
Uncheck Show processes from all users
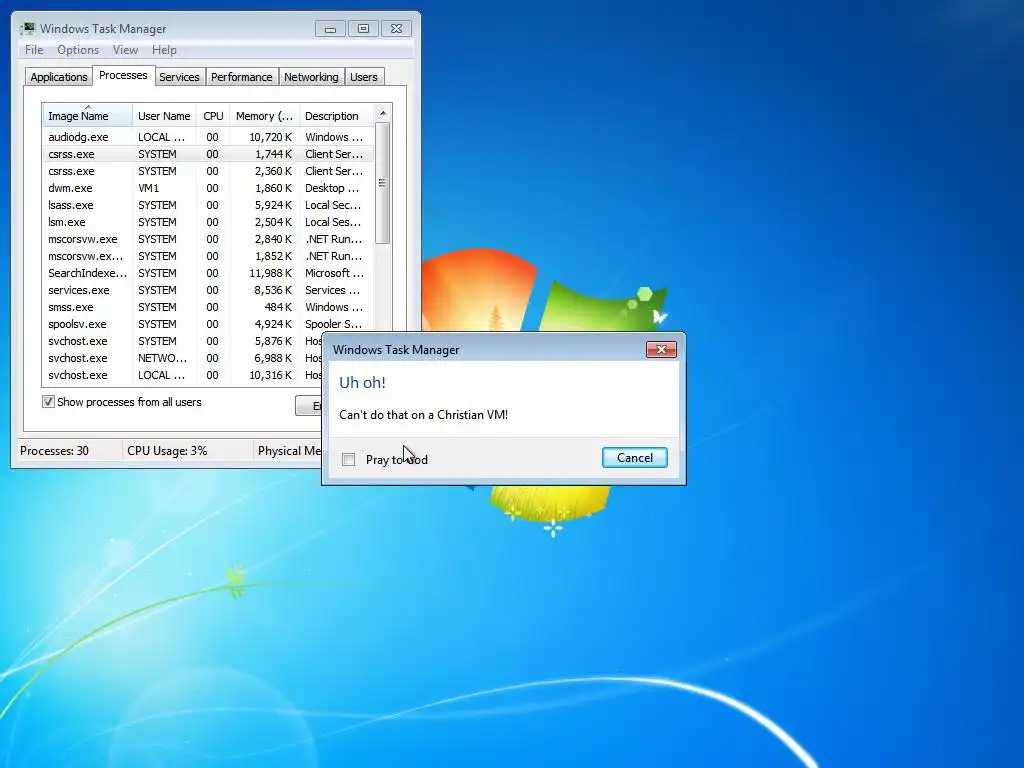pyautogui.click(x=48, y=402)
